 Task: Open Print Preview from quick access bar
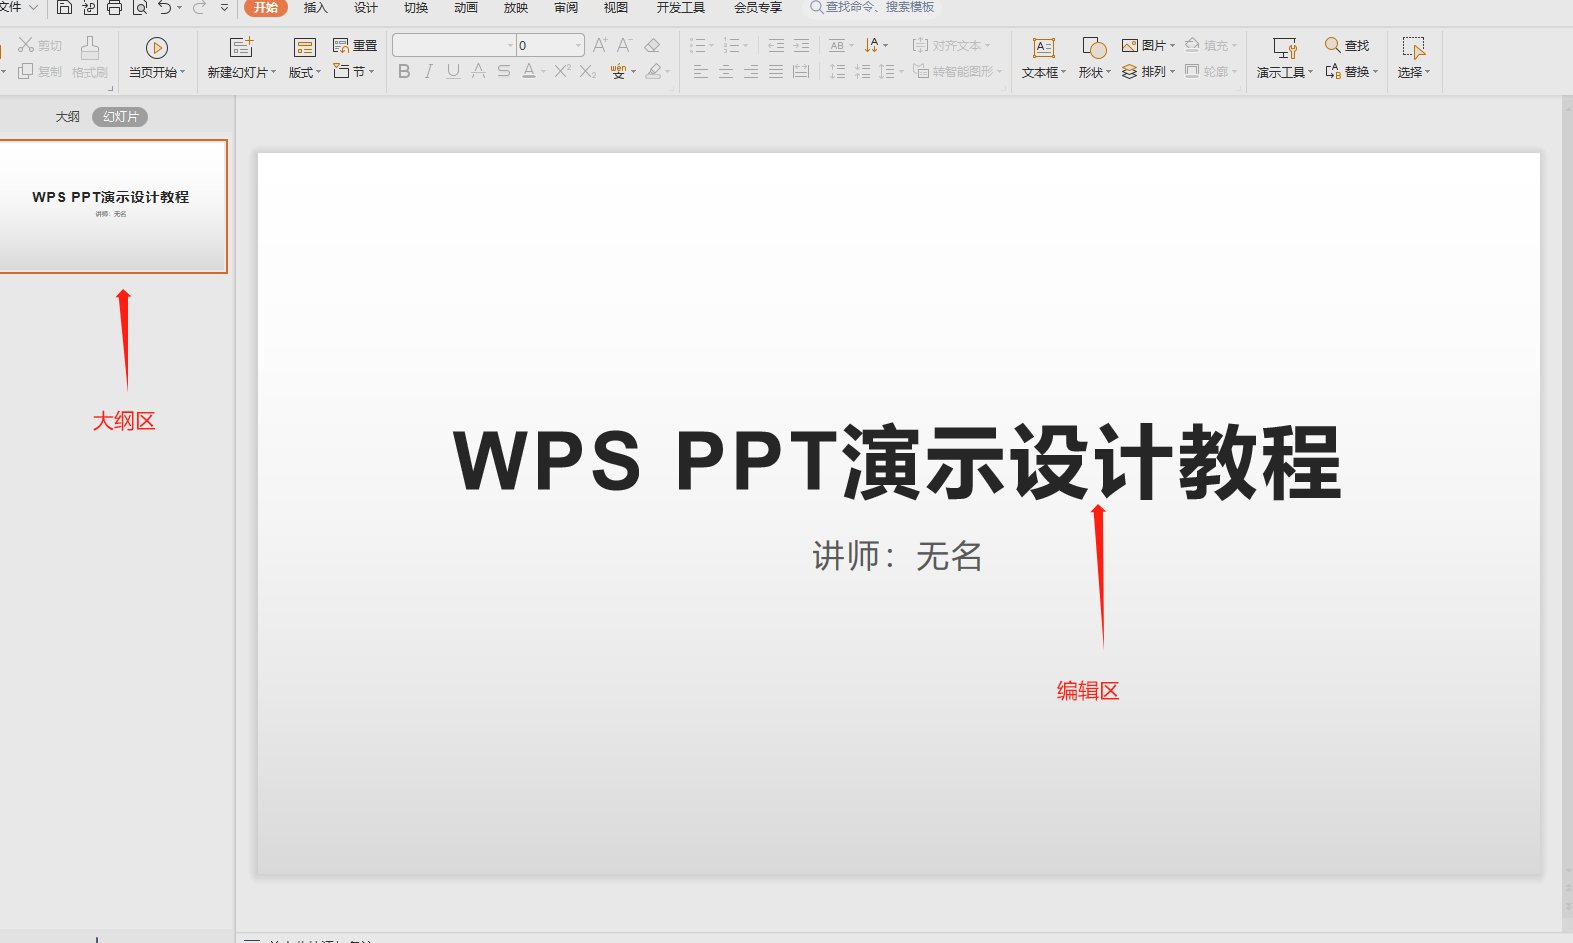[x=140, y=8]
